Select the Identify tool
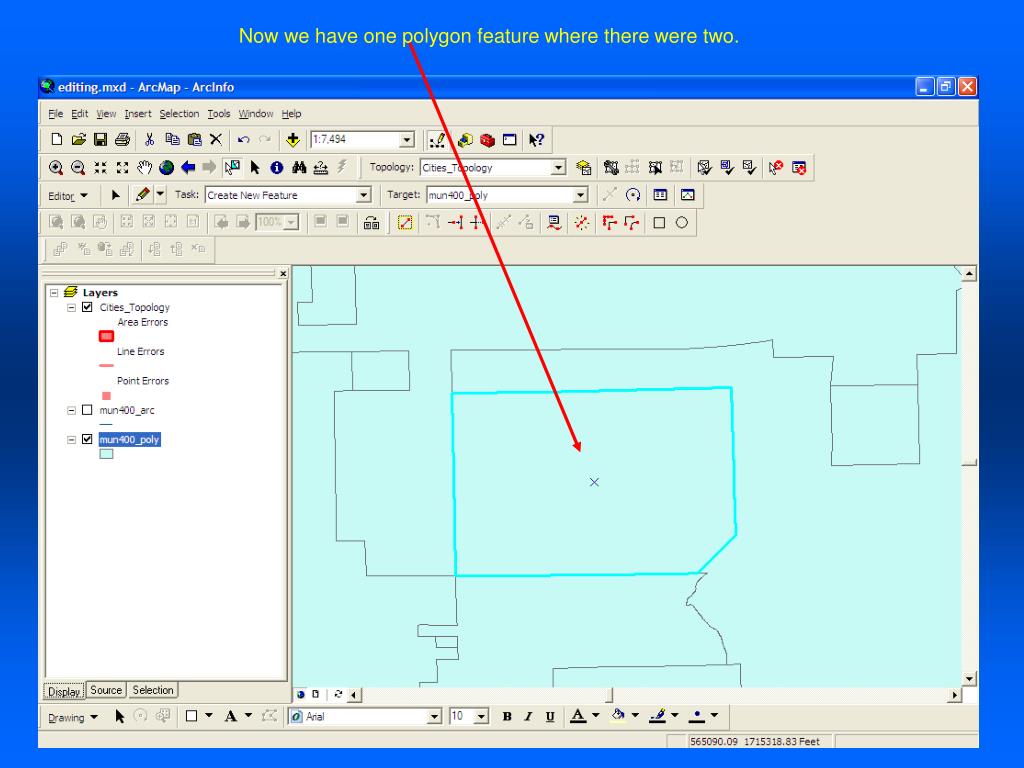 [277, 168]
